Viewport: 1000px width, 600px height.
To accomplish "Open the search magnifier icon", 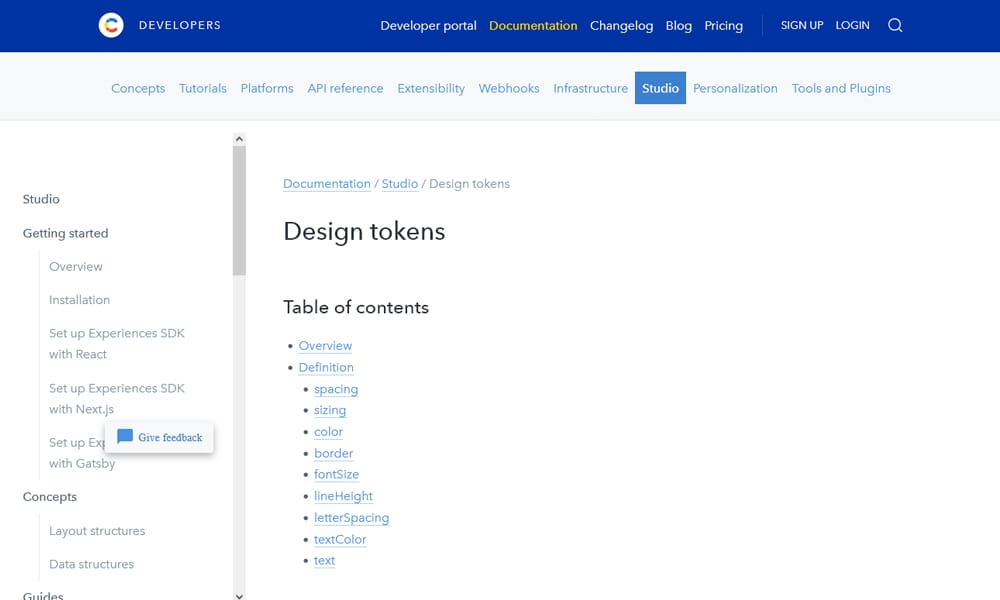I will point(894,25).
